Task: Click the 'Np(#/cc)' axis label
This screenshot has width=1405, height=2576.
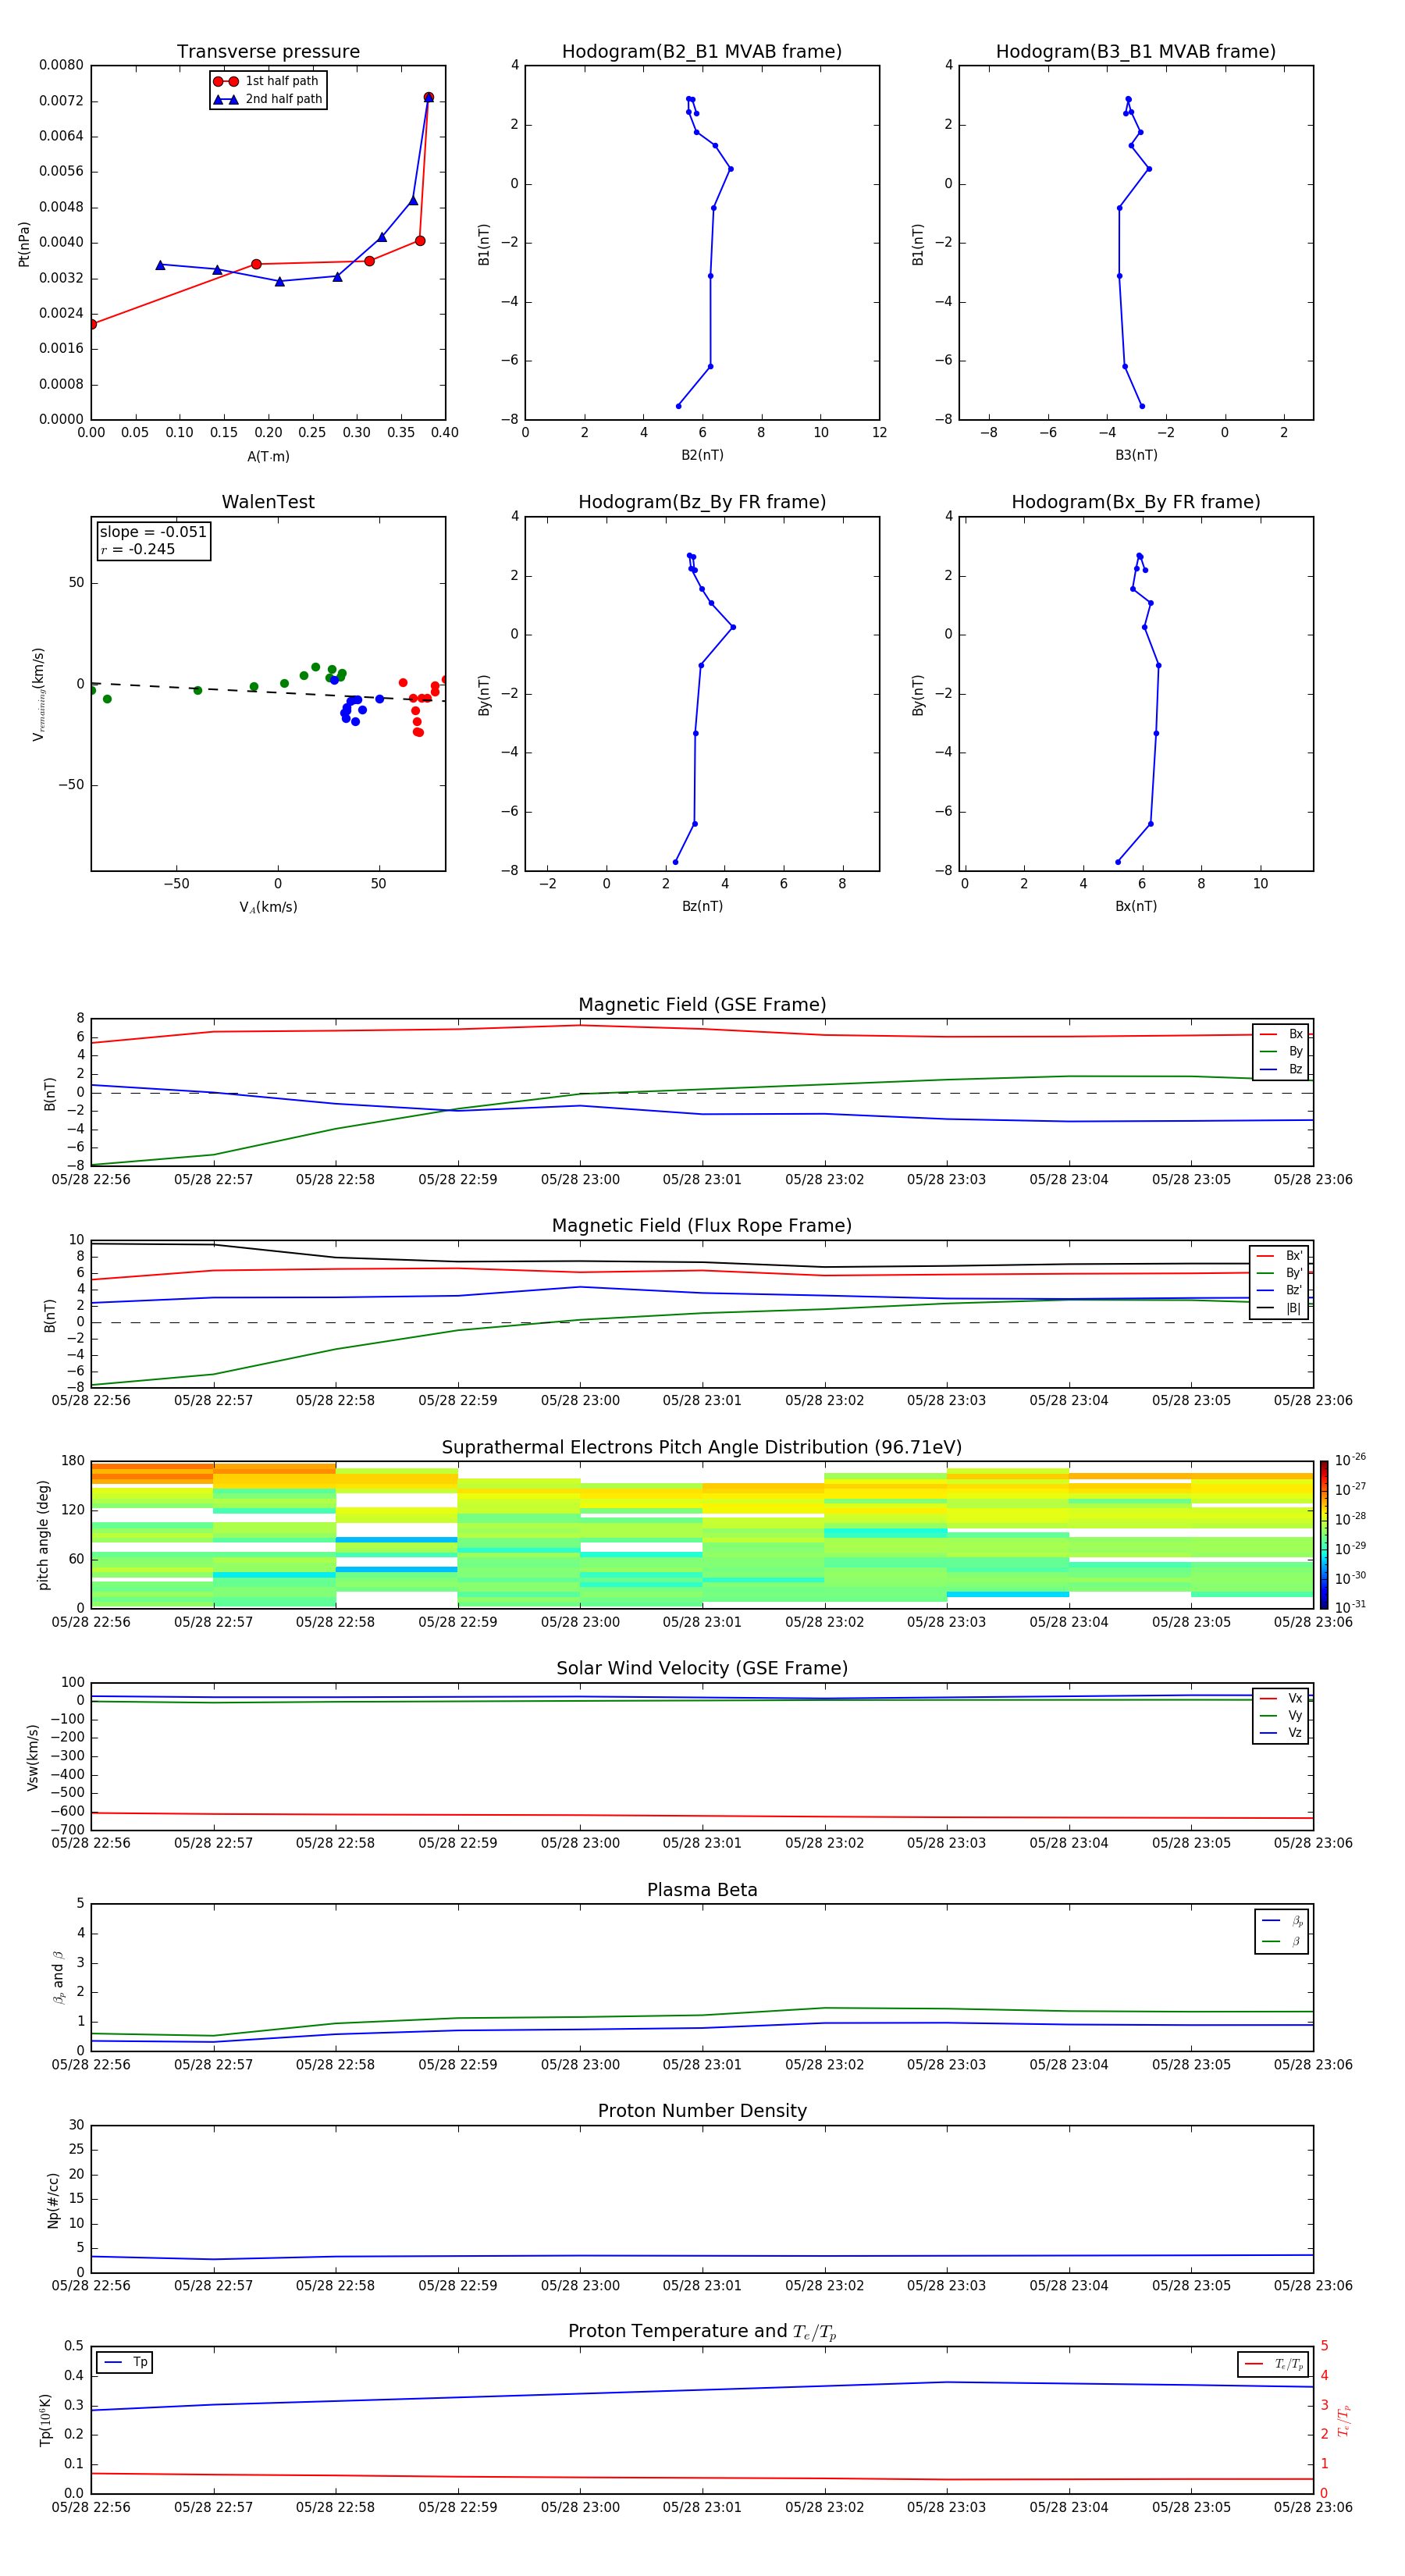Action: 53,2199
